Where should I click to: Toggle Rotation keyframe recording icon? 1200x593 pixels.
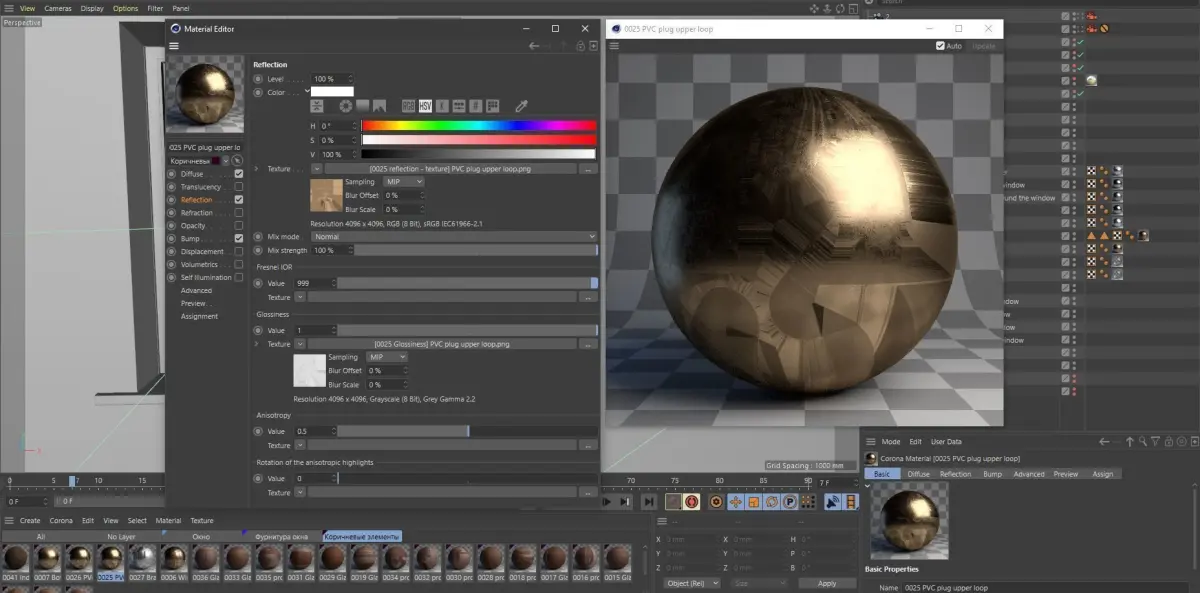[771, 501]
